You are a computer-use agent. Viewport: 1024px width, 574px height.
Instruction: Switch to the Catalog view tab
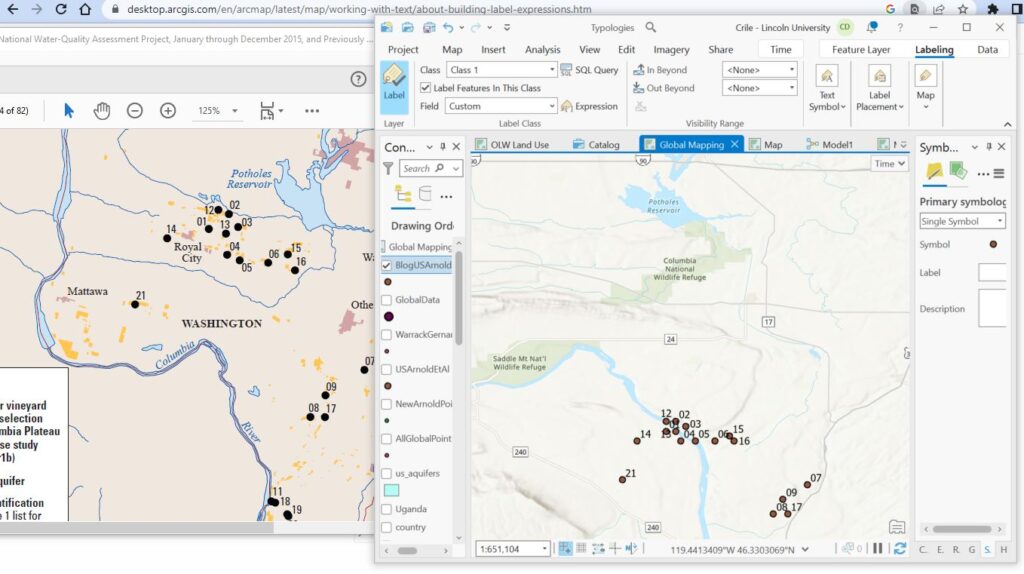tap(596, 144)
